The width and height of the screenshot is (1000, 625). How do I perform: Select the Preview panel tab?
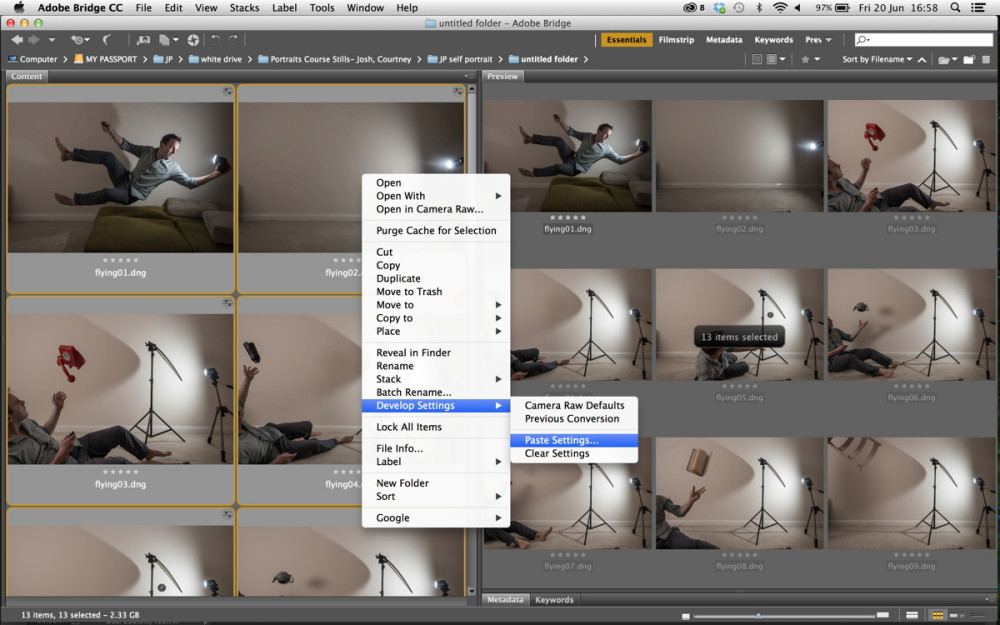tap(503, 76)
